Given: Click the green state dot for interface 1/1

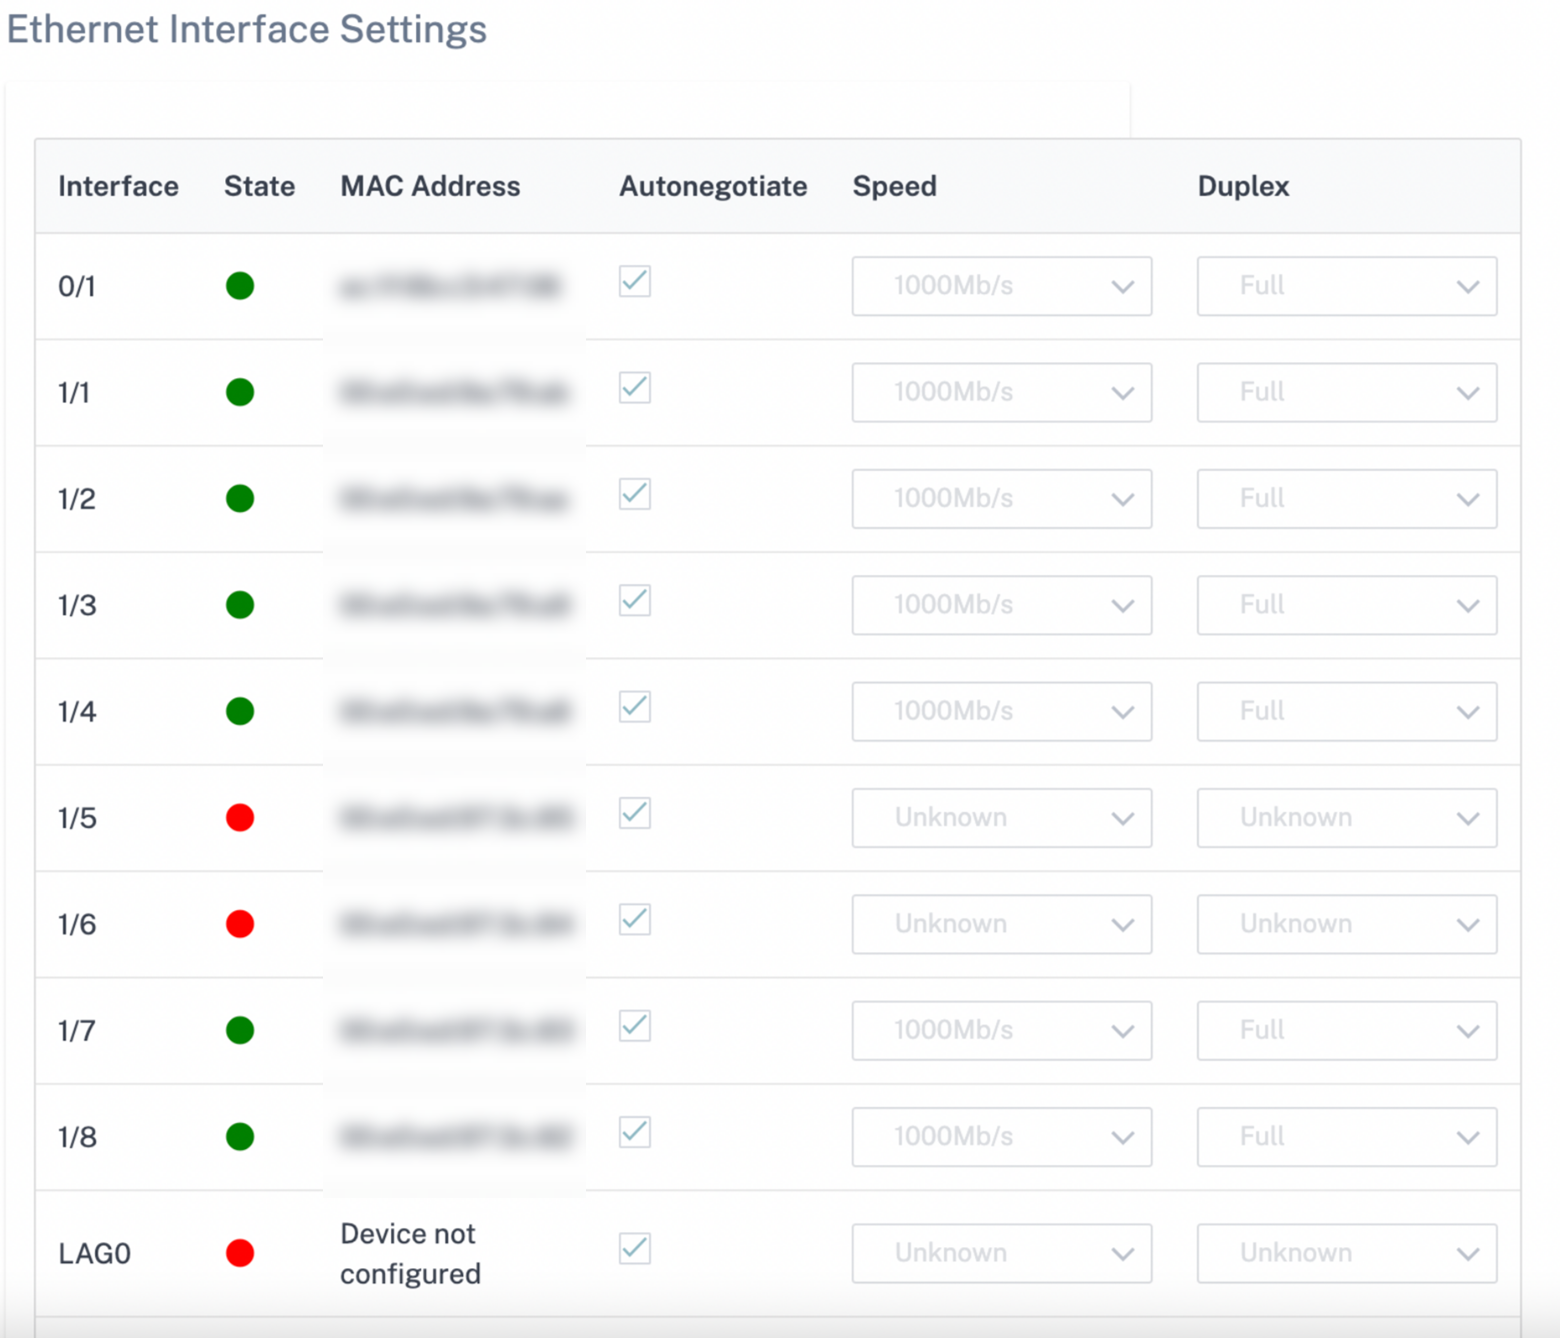Looking at the screenshot, I should click(240, 392).
